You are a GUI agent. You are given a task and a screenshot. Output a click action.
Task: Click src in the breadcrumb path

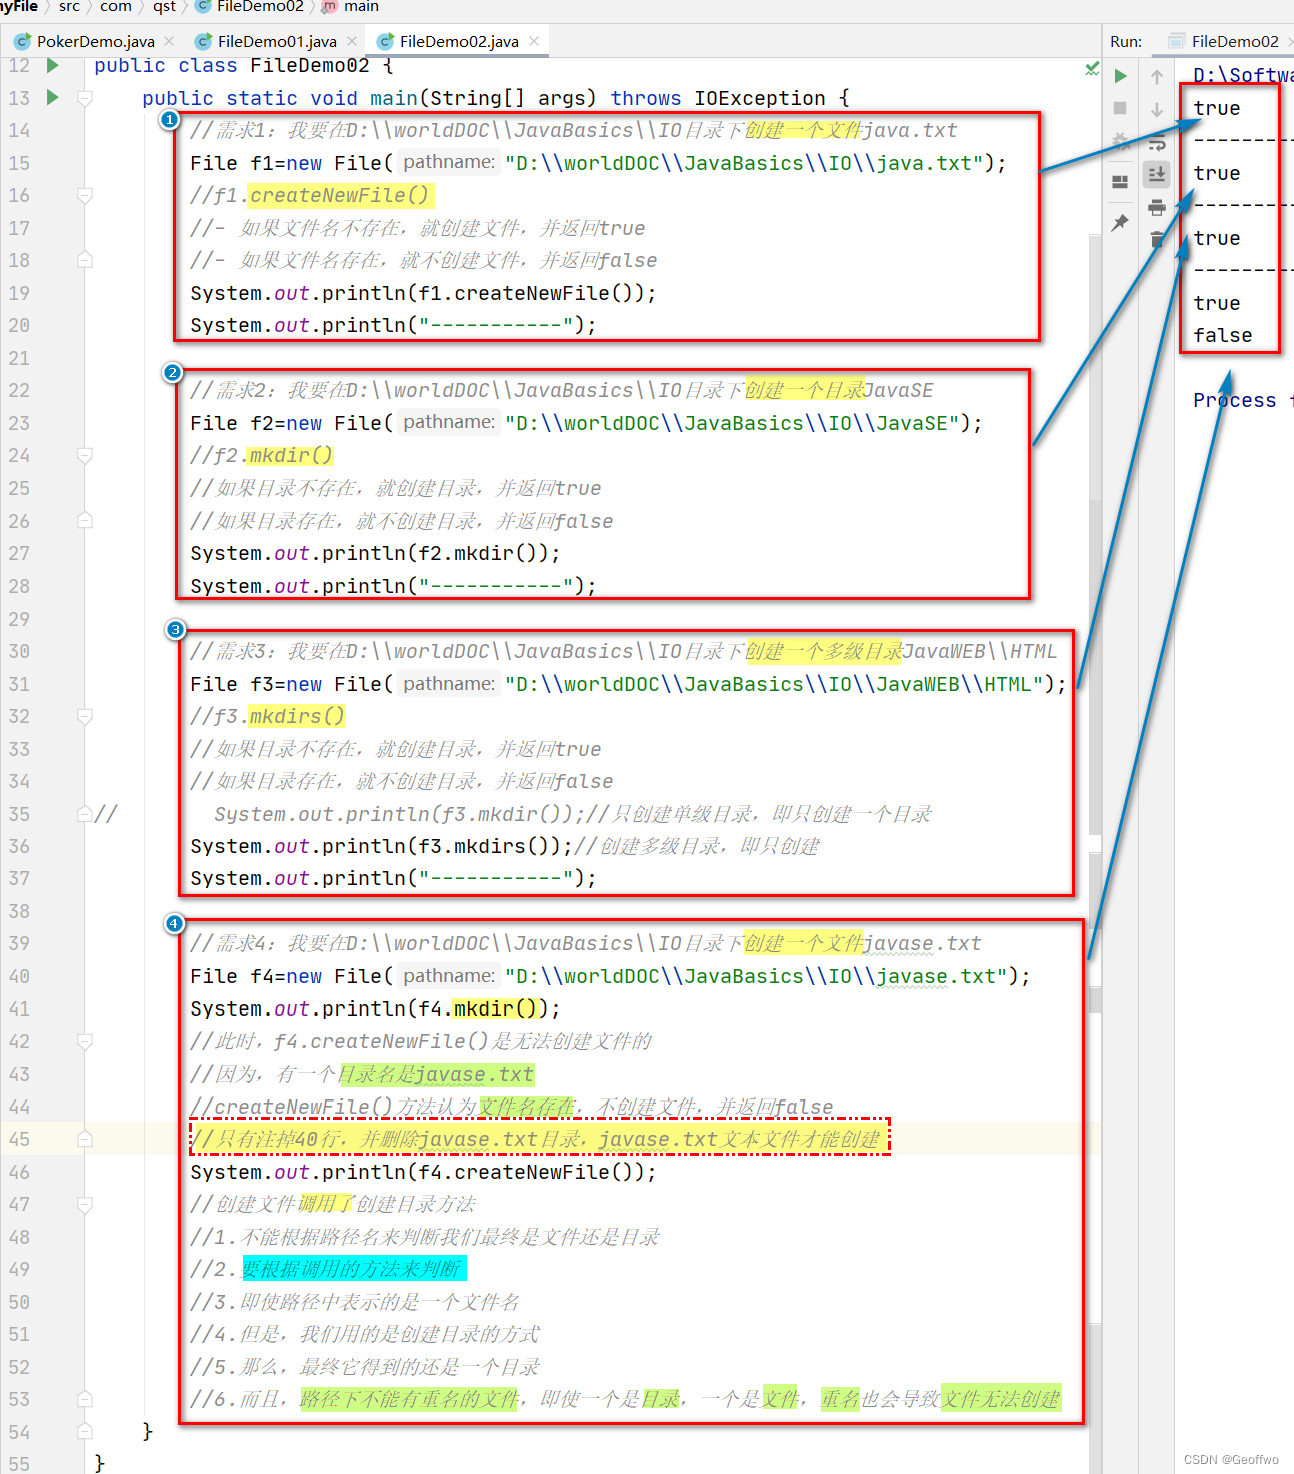[69, 6]
